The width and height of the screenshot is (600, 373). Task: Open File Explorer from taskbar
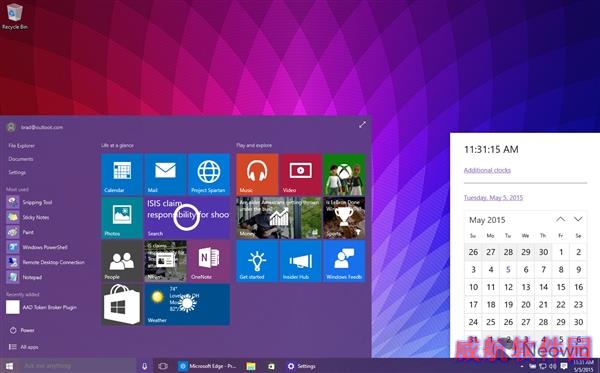point(251,366)
